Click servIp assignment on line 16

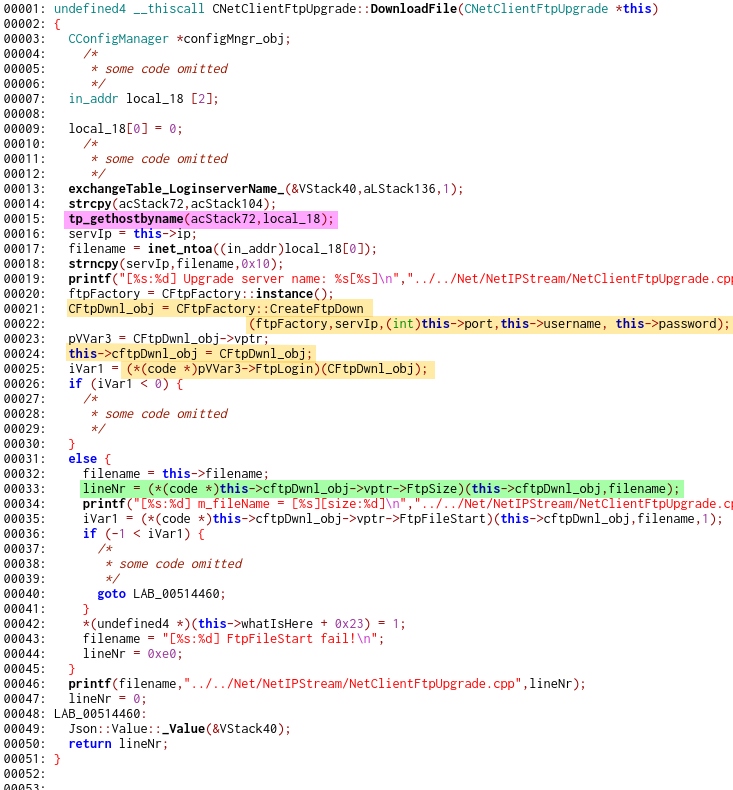132,234
